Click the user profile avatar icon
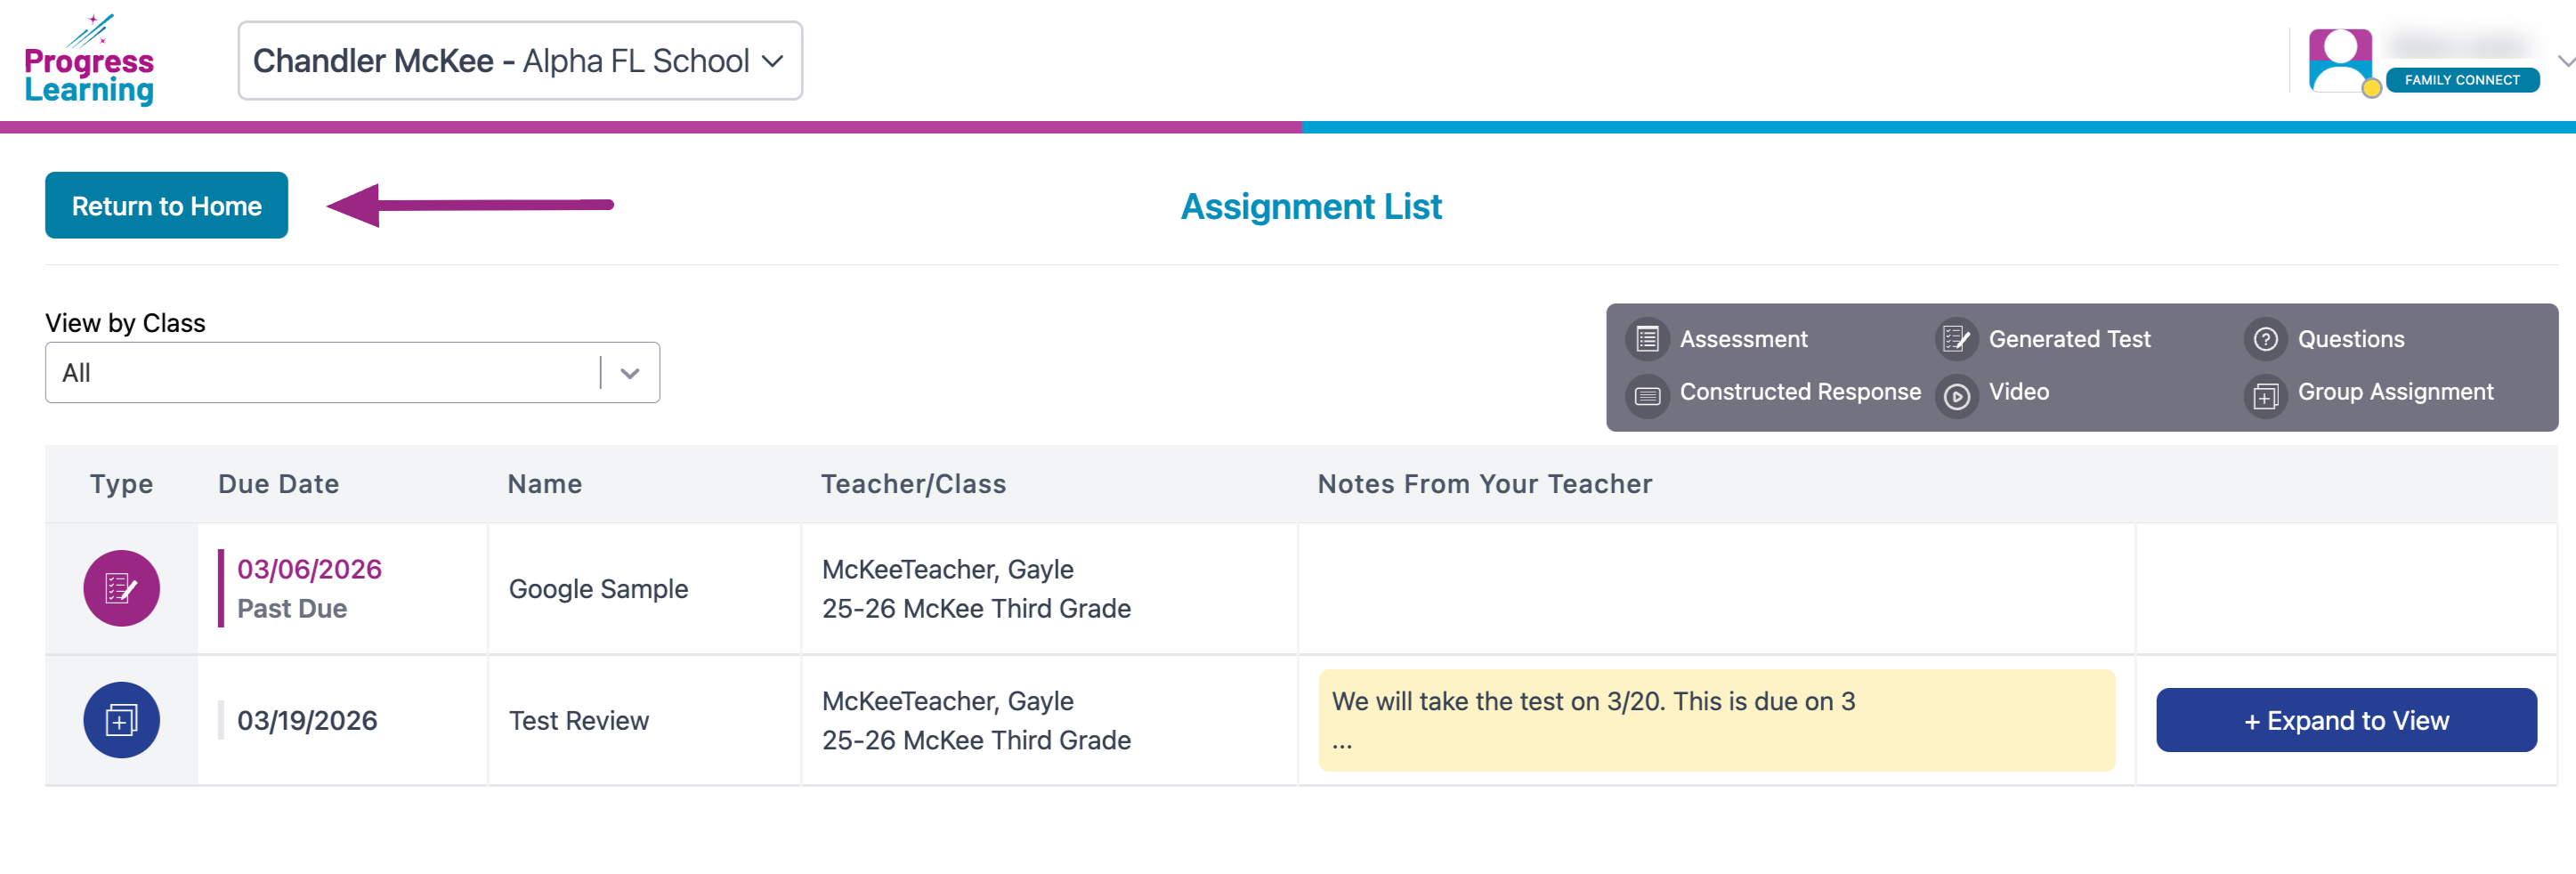The height and width of the screenshot is (874, 2576). [x=2339, y=60]
